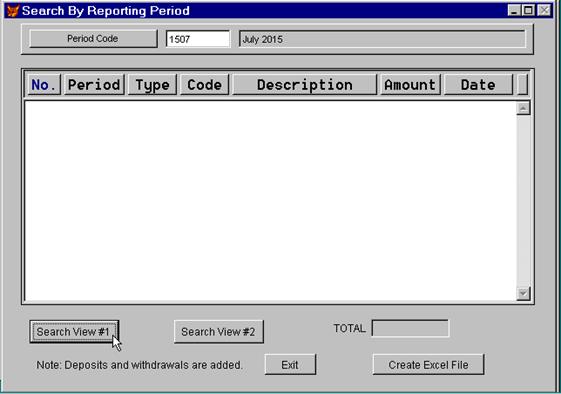The image size is (561, 394).
Task: Run Search View #1
Action: click(74, 332)
